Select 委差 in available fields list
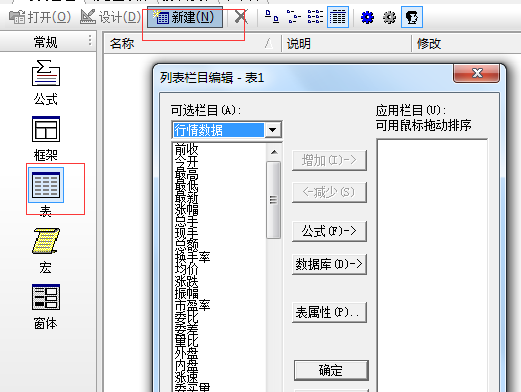This screenshot has width=521, height=392. (187, 330)
